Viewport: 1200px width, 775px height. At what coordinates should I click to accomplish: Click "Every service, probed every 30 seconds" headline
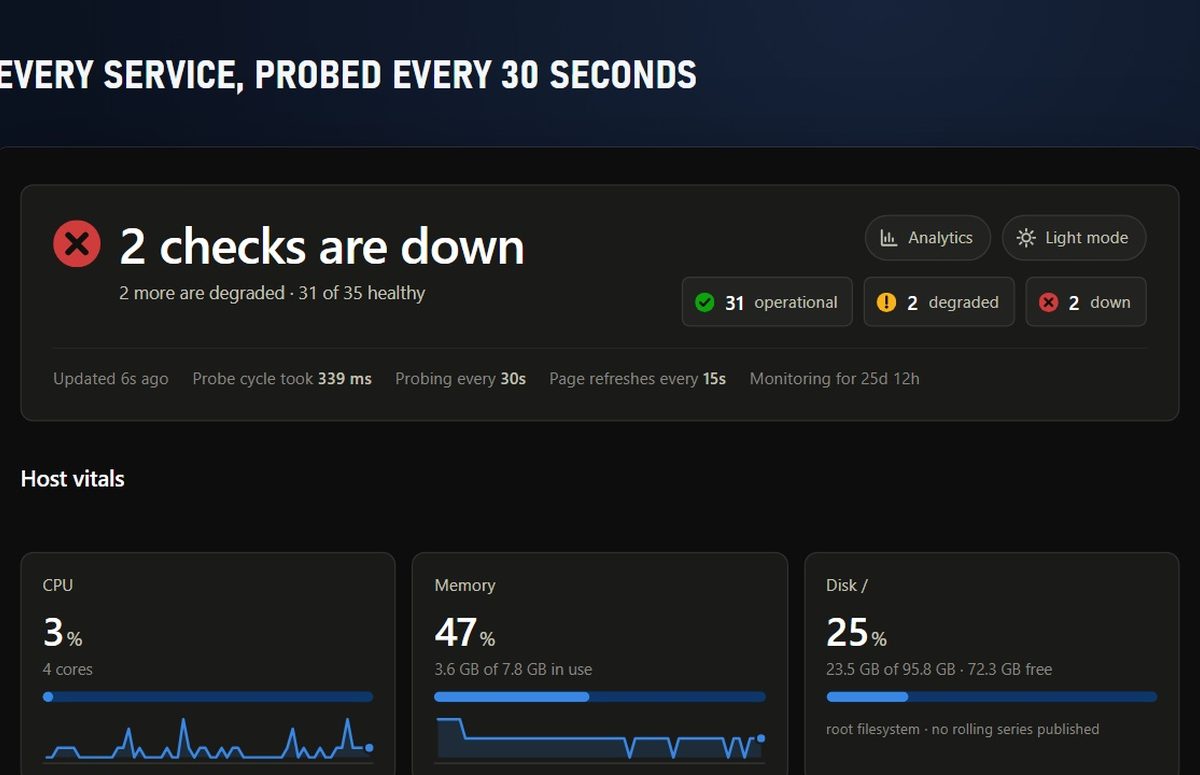(x=348, y=76)
